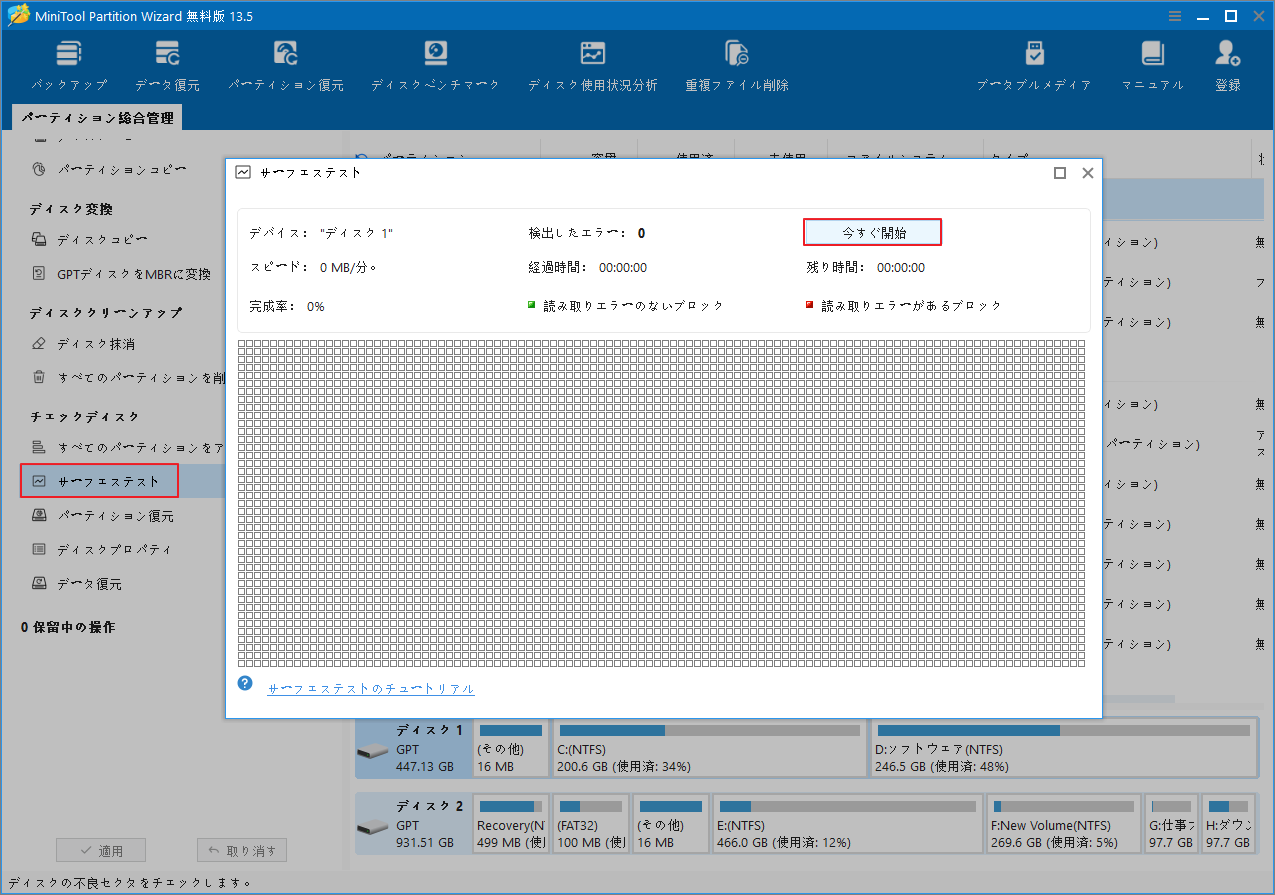Open the サーフェステストのチュートリアル link
The width and height of the screenshot is (1275, 895).
tap(370, 686)
